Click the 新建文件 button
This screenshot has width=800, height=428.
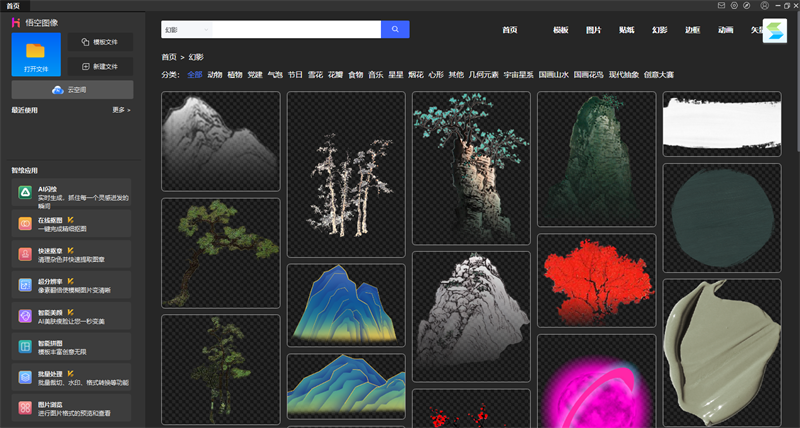(x=100, y=67)
